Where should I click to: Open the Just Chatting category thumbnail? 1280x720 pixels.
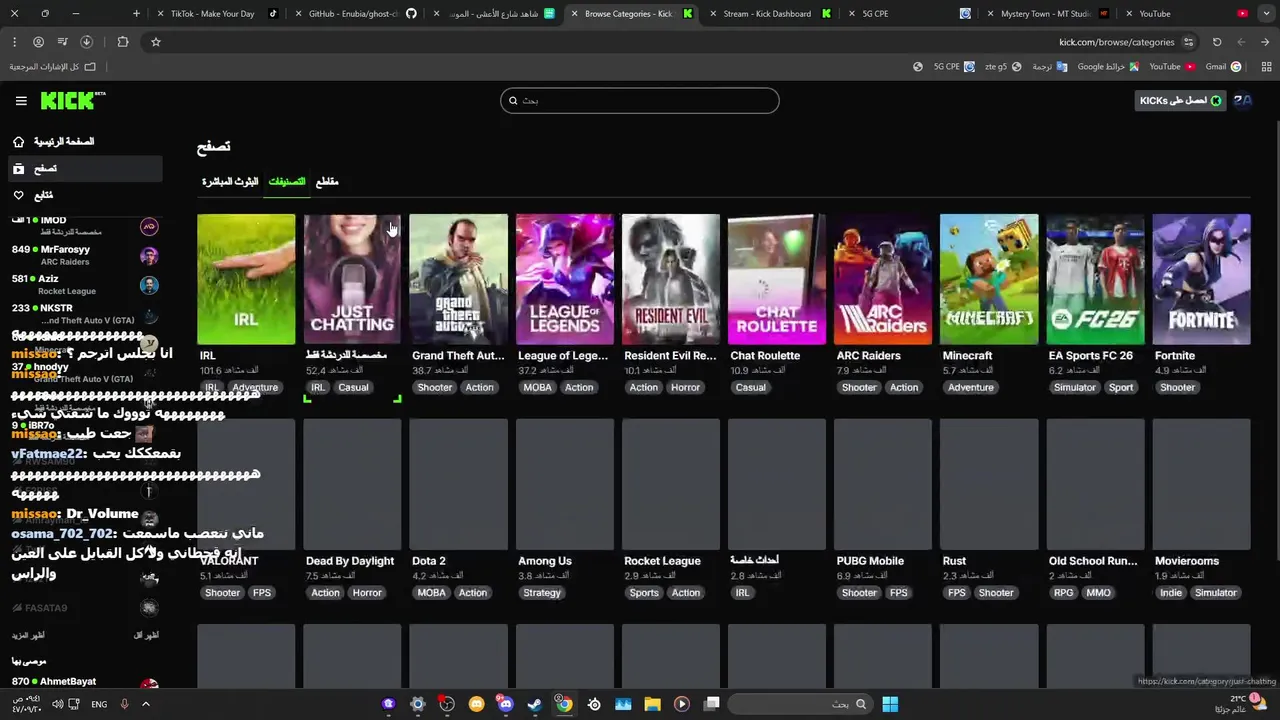352,279
